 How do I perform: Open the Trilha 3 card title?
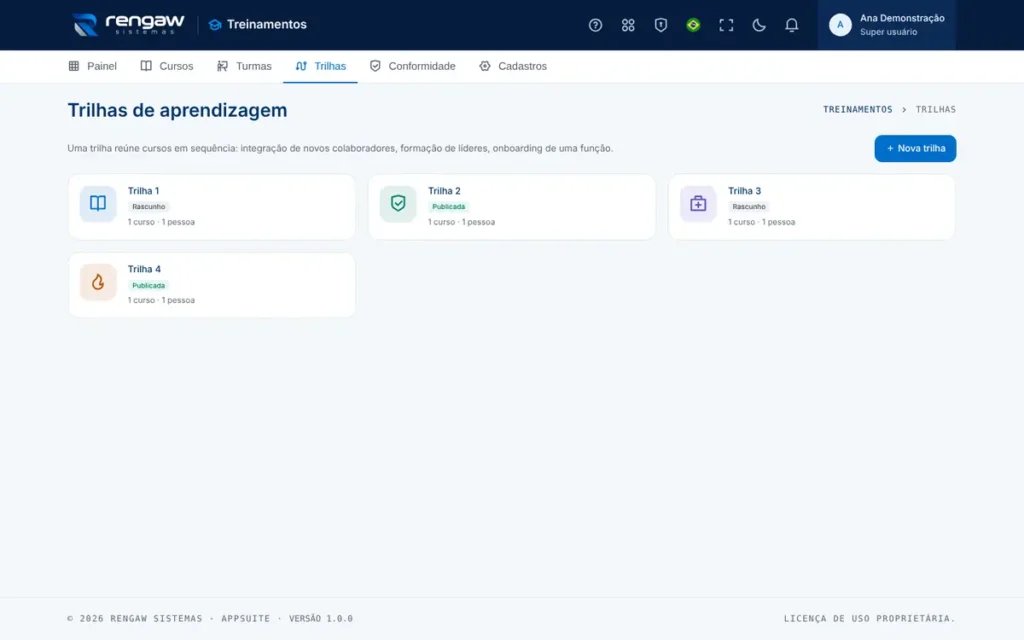[x=744, y=191]
